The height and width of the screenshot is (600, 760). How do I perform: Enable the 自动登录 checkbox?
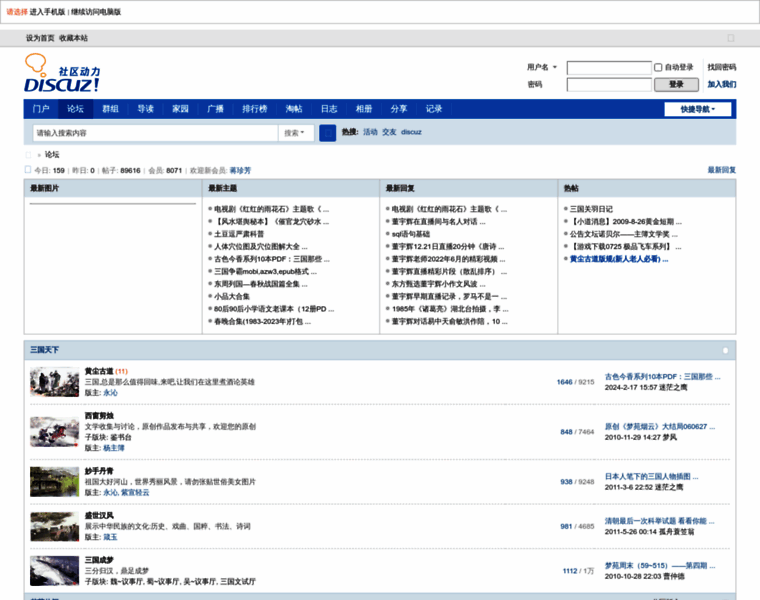tap(658, 67)
